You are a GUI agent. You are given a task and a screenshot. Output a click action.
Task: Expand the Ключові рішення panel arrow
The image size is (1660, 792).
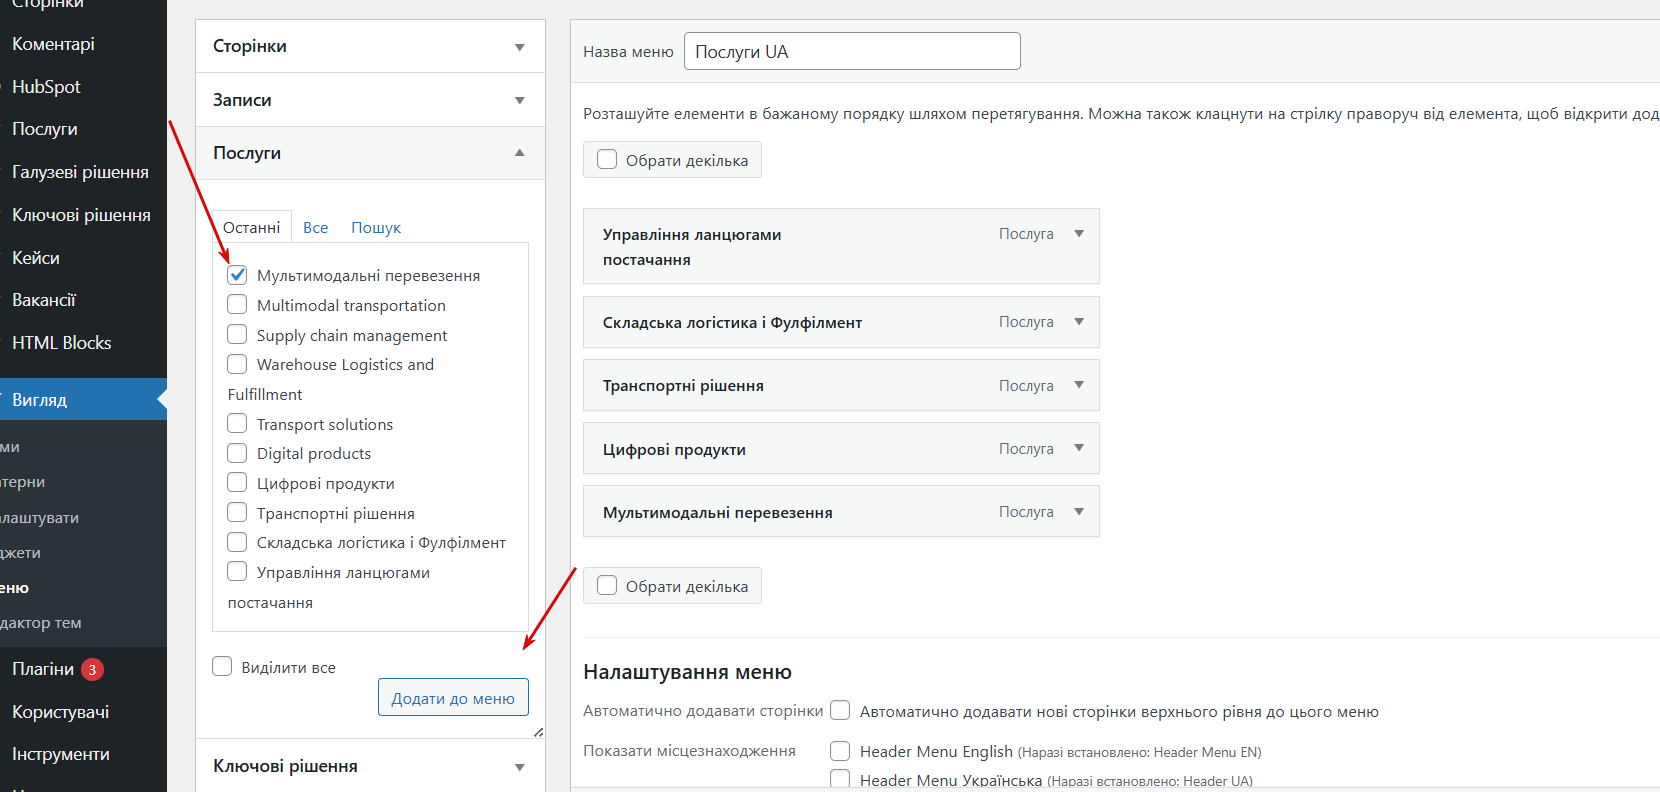pos(519,767)
